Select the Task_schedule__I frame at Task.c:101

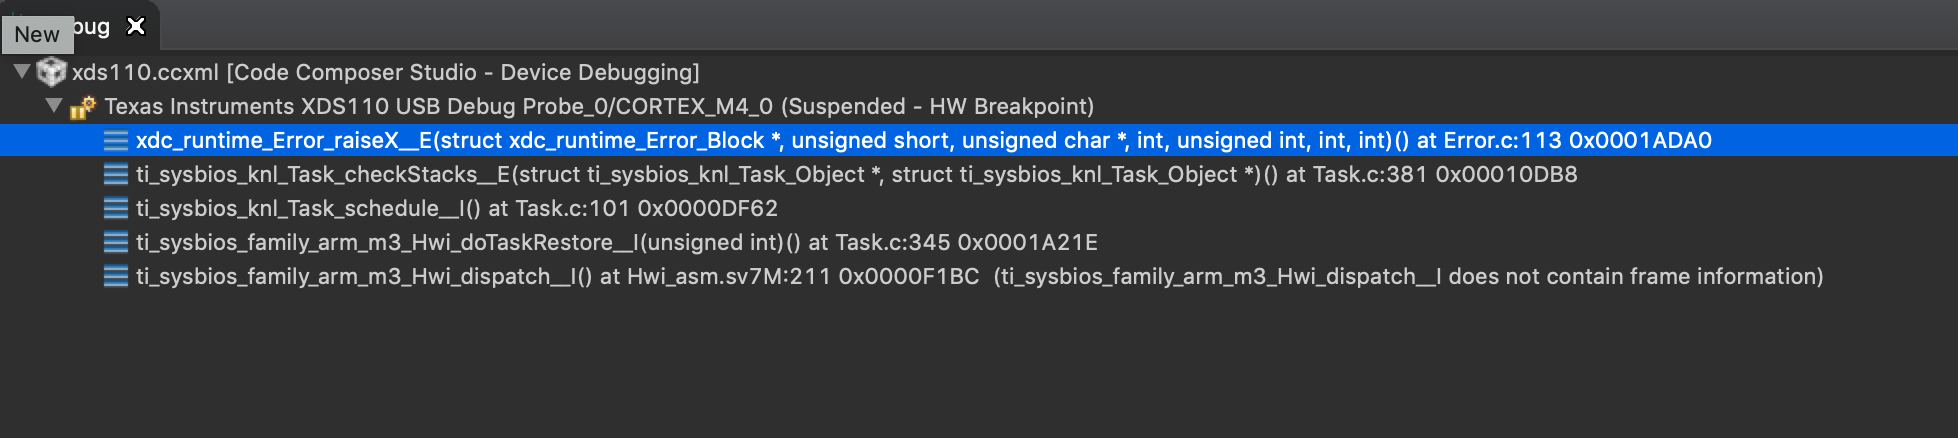click(x=456, y=209)
